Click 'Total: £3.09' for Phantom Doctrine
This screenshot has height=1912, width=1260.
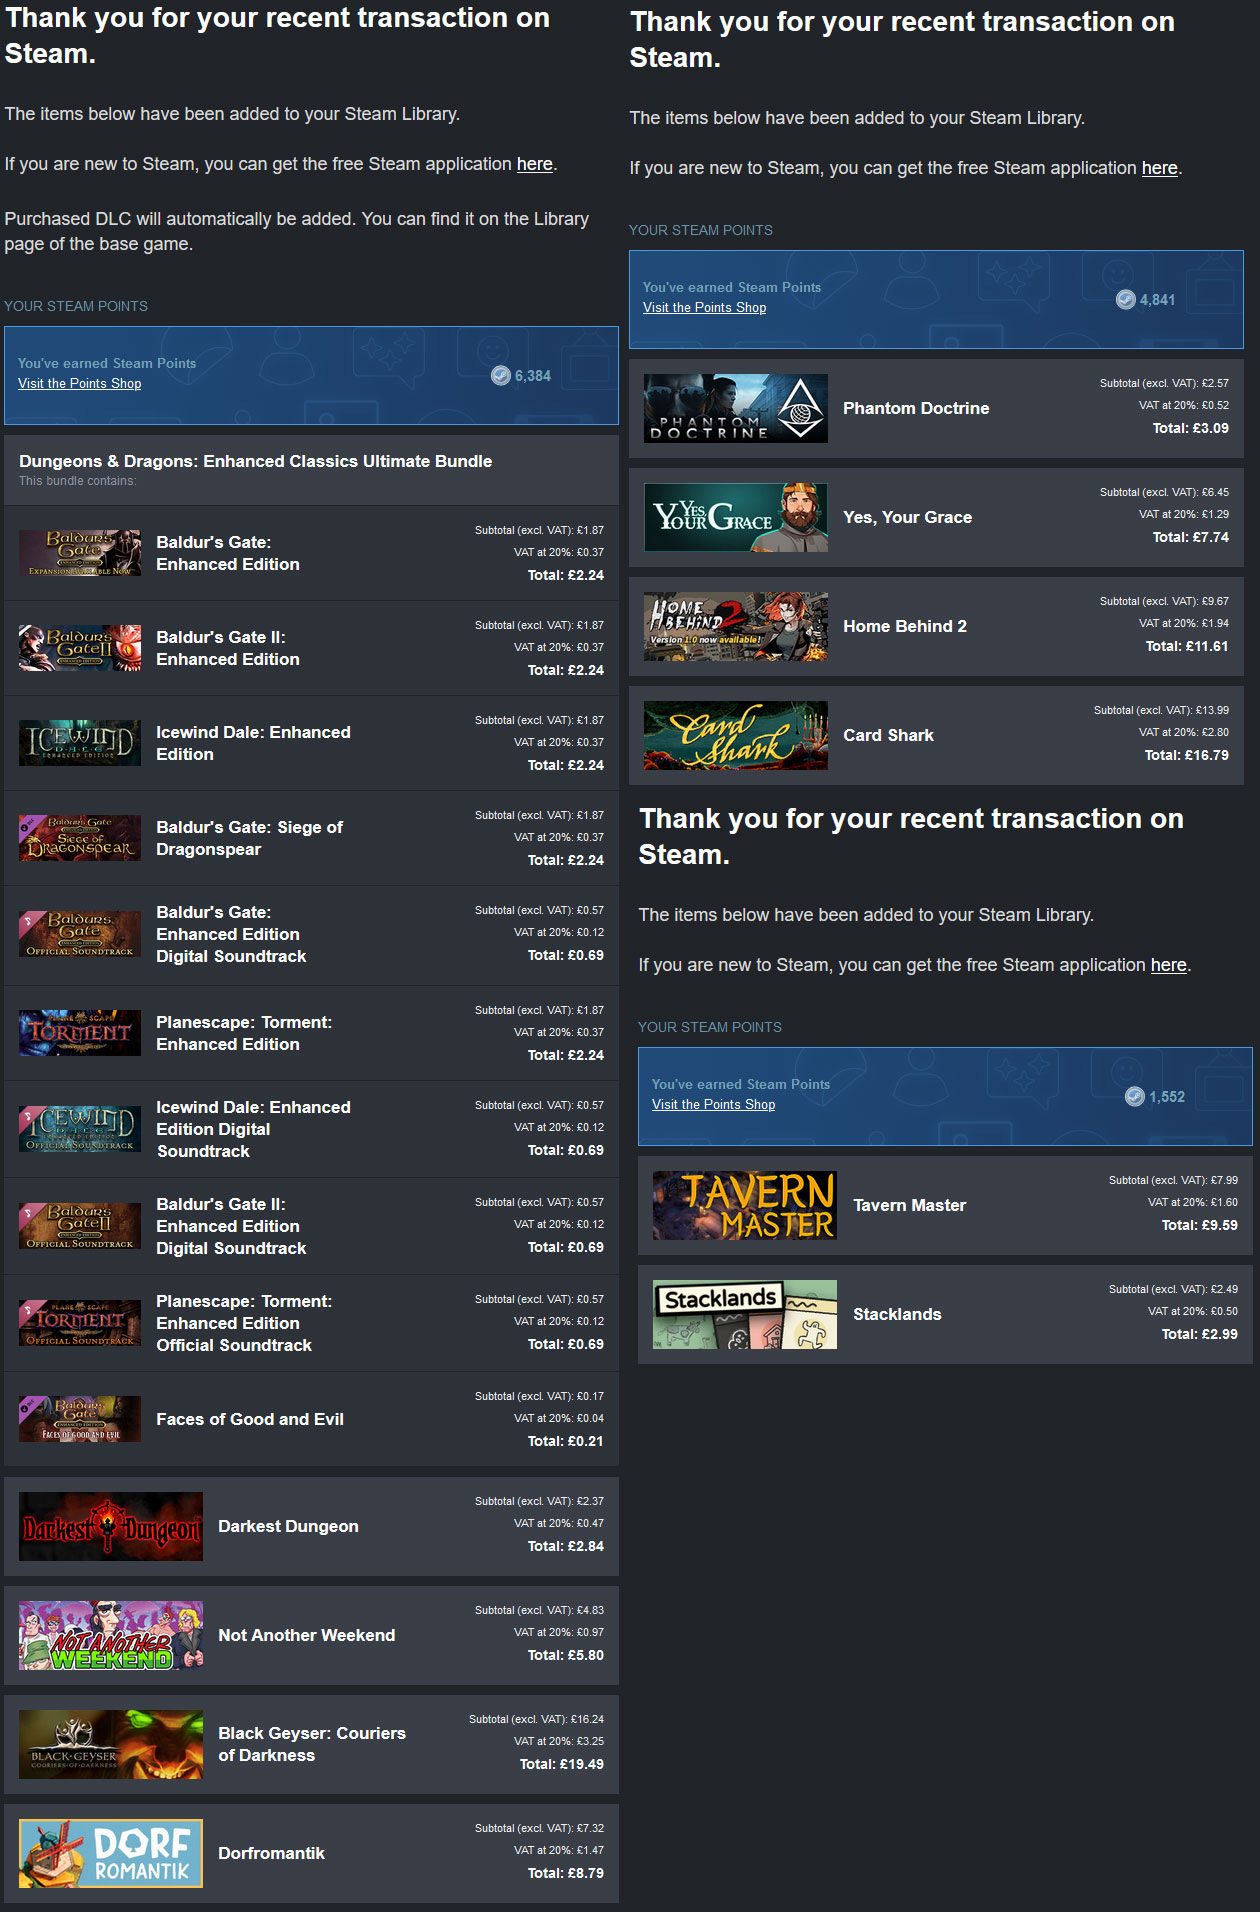tap(1191, 428)
